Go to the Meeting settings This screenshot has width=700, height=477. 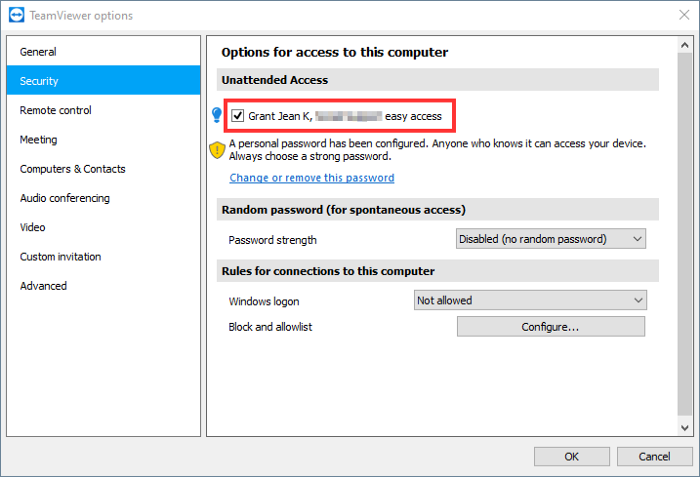104,139
